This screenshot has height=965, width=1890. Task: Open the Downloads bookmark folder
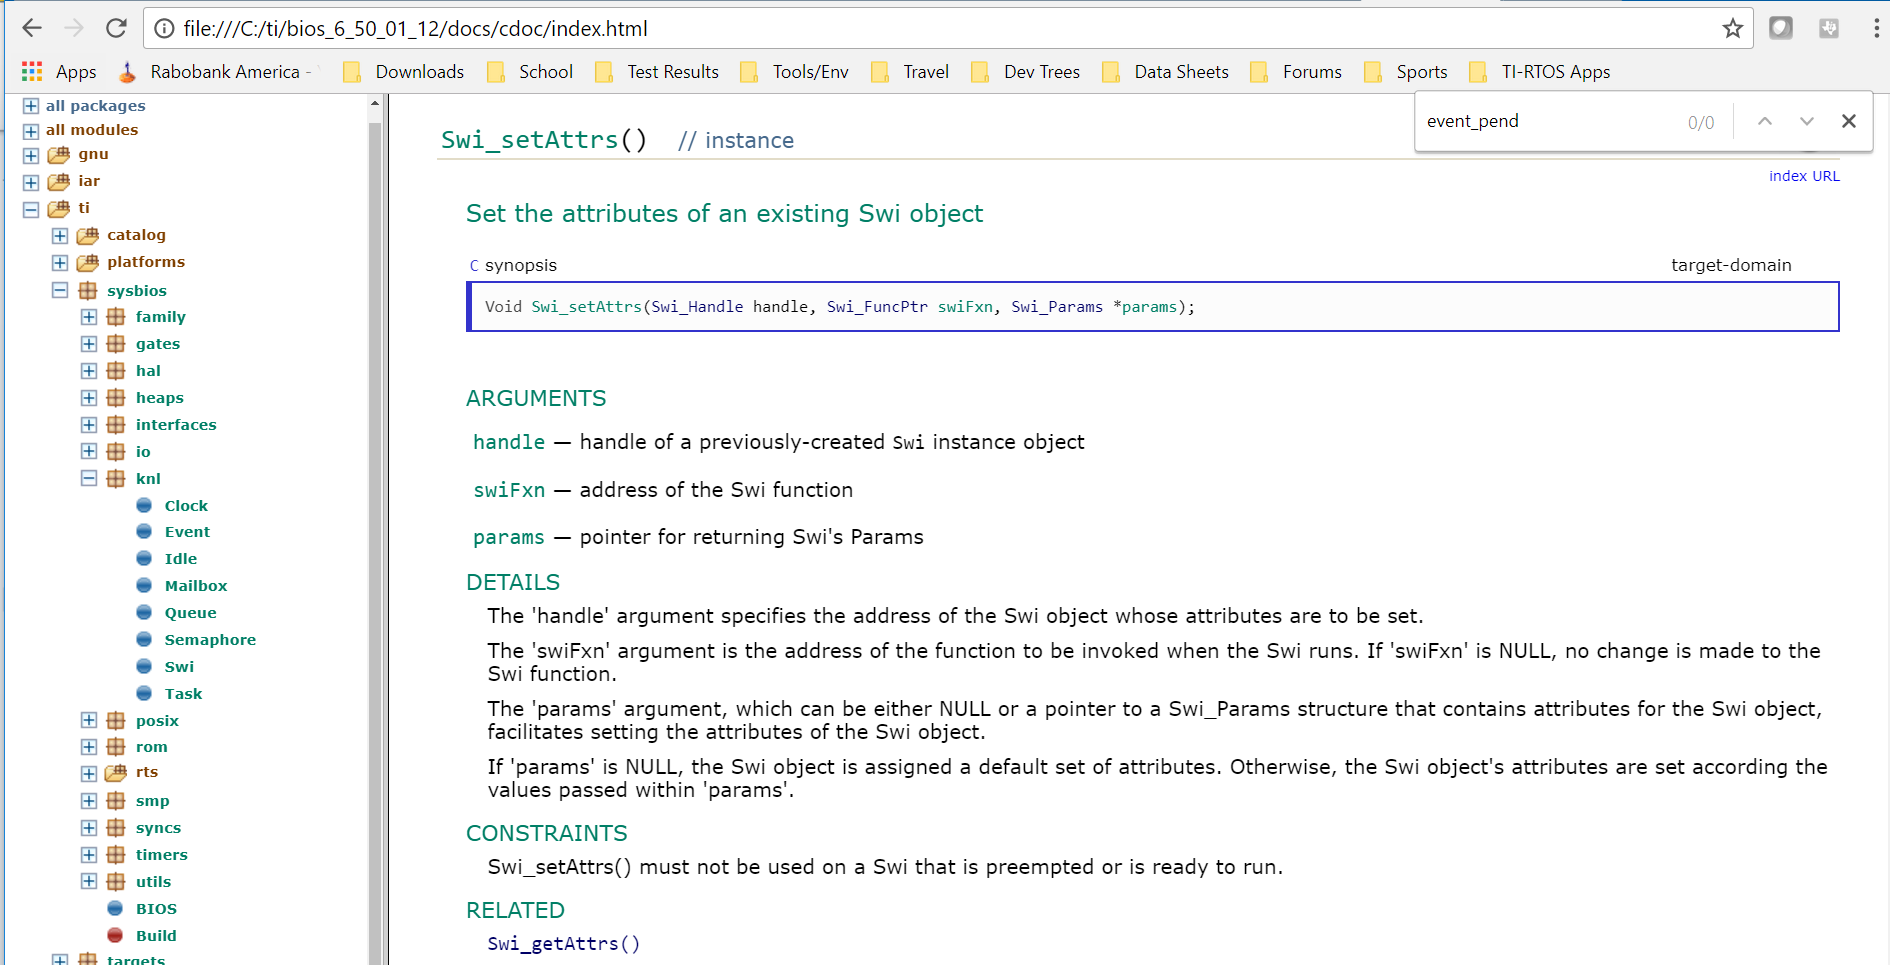tap(403, 72)
